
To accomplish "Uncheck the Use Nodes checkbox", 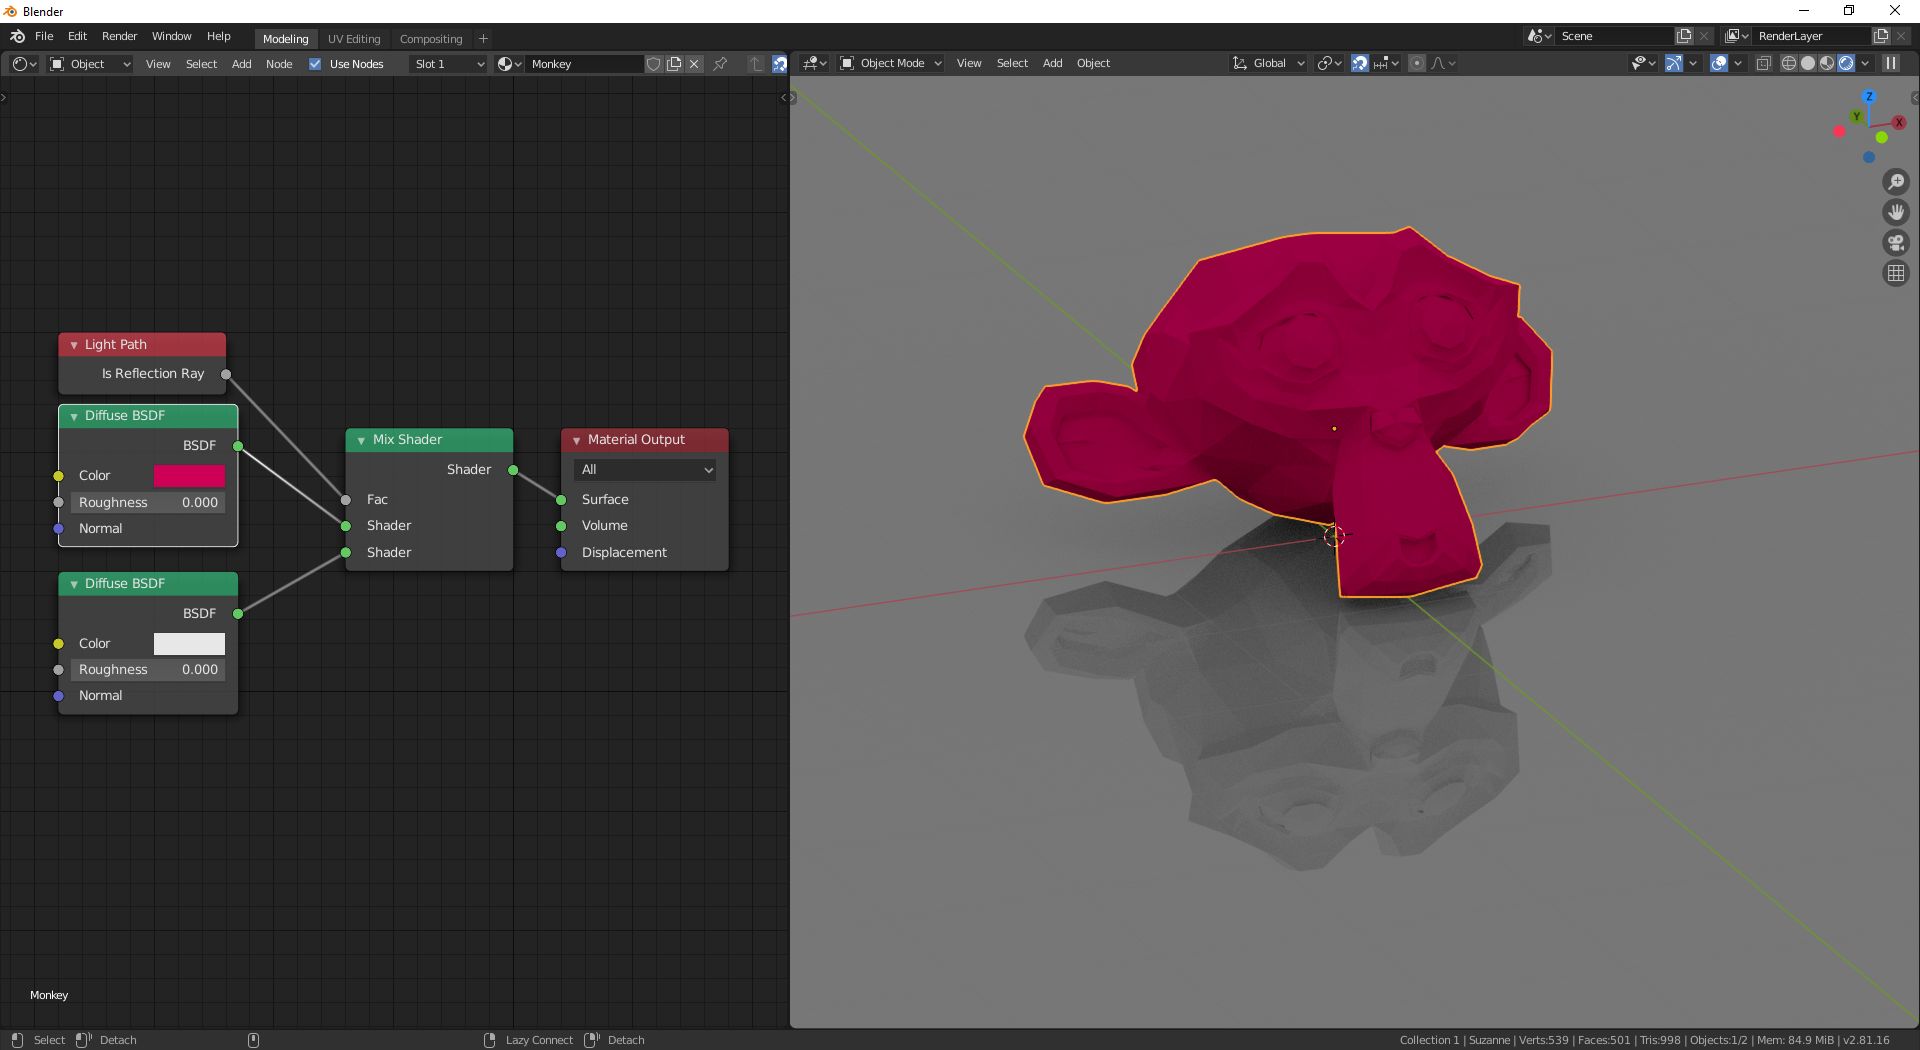I will [315, 64].
